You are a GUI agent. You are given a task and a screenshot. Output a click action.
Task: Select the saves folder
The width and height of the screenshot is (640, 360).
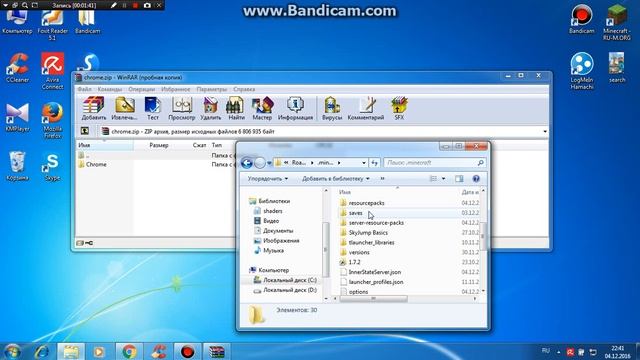coord(351,213)
